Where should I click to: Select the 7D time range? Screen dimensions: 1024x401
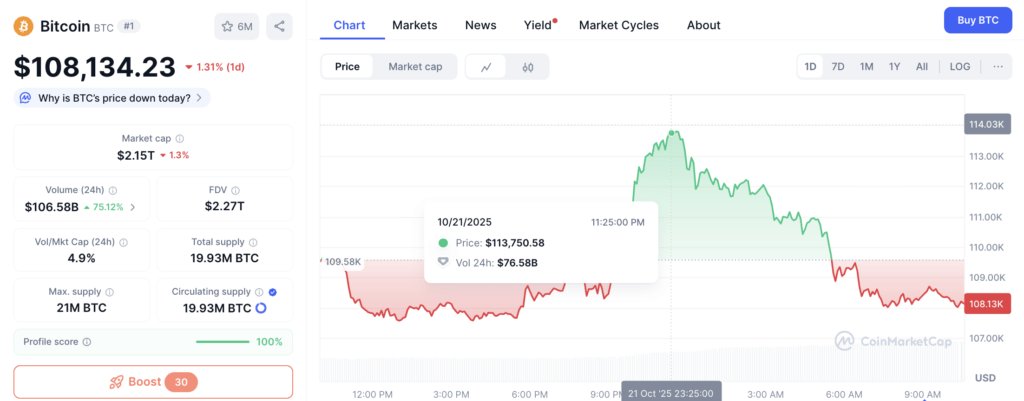click(x=838, y=67)
